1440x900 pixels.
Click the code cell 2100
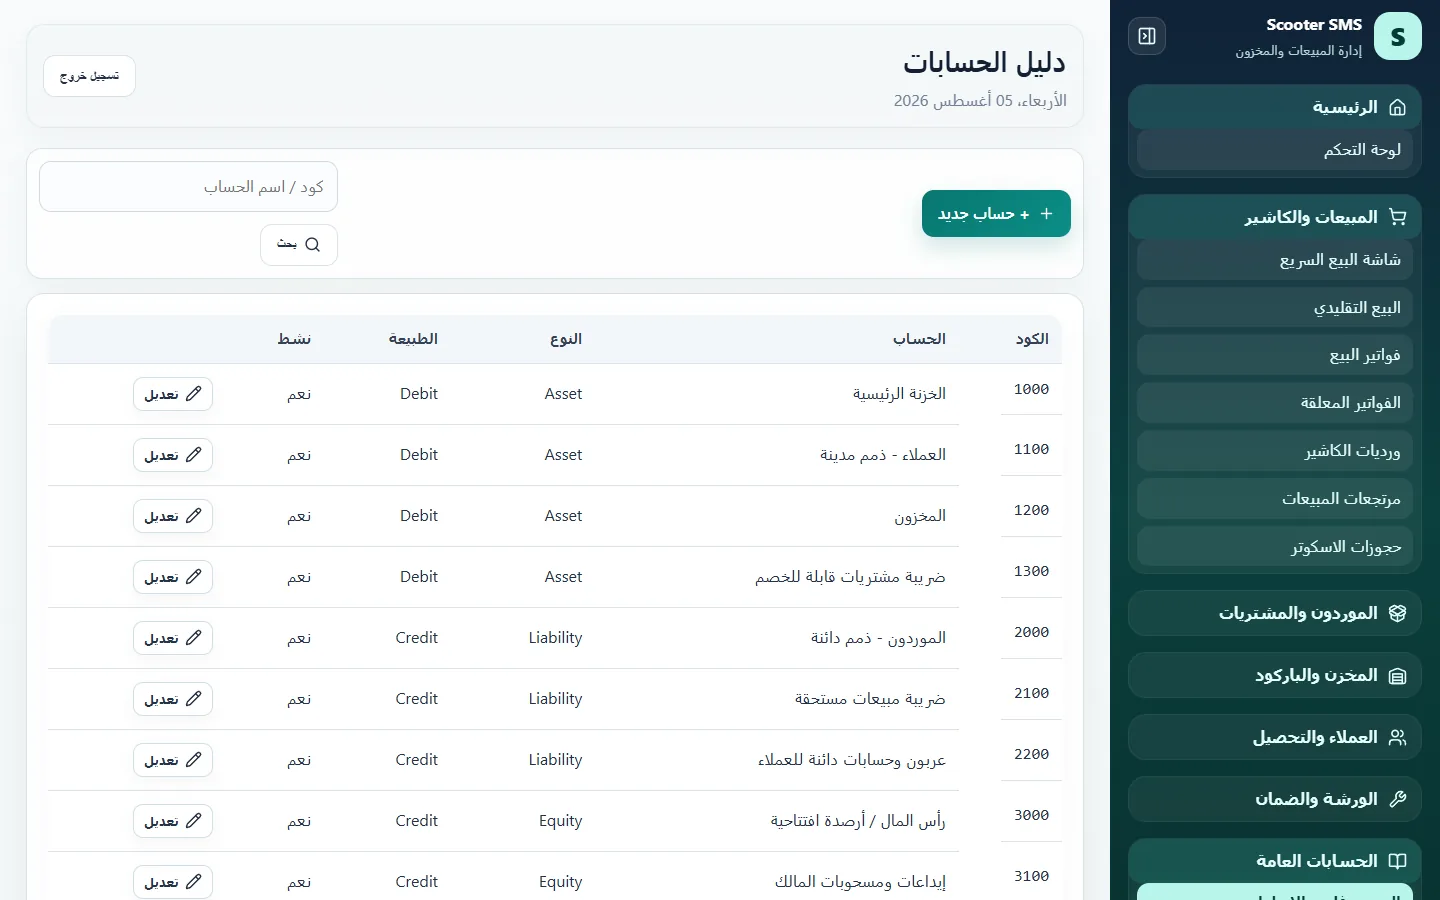tap(1031, 693)
